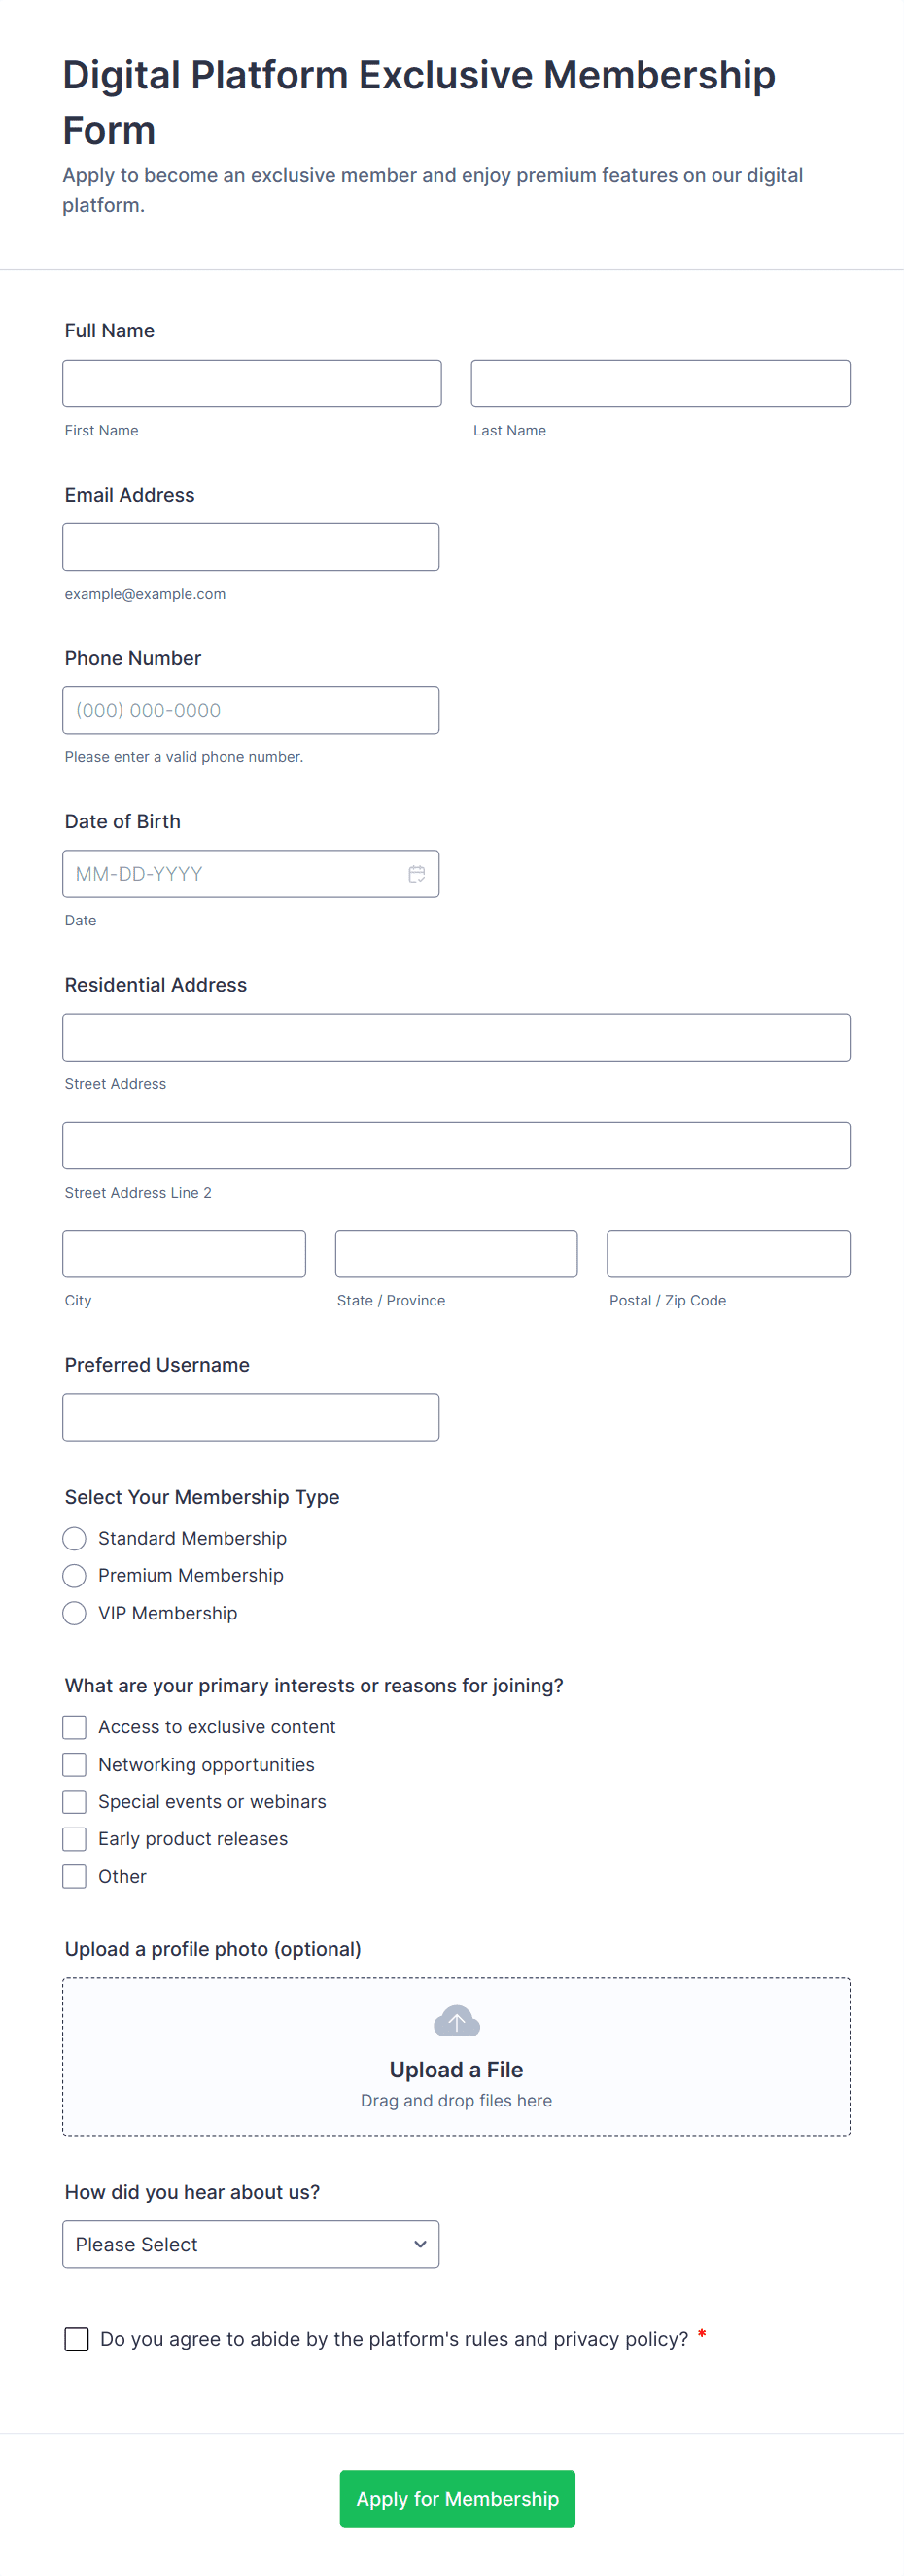
Task: Focus the First Name field
Action: point(252,384)
